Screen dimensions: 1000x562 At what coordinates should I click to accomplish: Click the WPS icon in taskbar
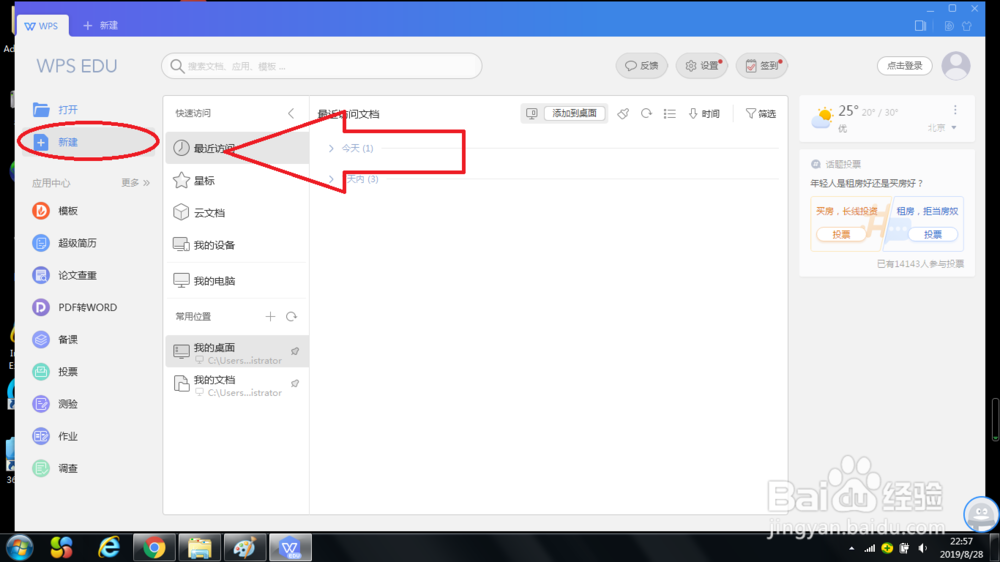290,547
